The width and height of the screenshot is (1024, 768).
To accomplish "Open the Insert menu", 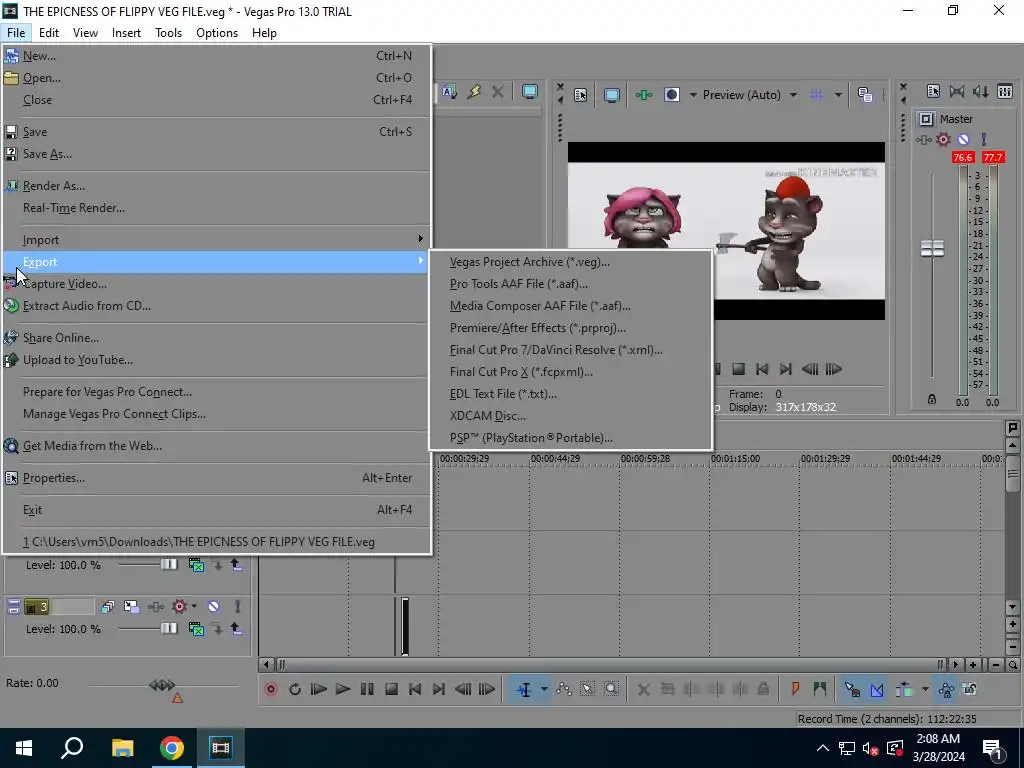I will [x=126, y=33].
